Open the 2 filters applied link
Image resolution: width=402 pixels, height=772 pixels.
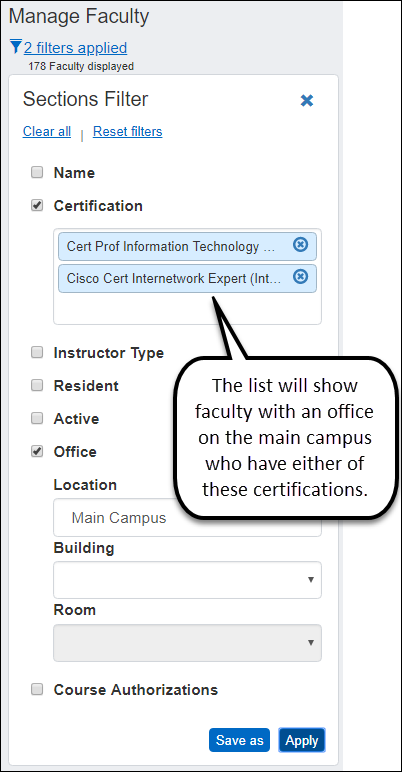click(x=75, y=48)
